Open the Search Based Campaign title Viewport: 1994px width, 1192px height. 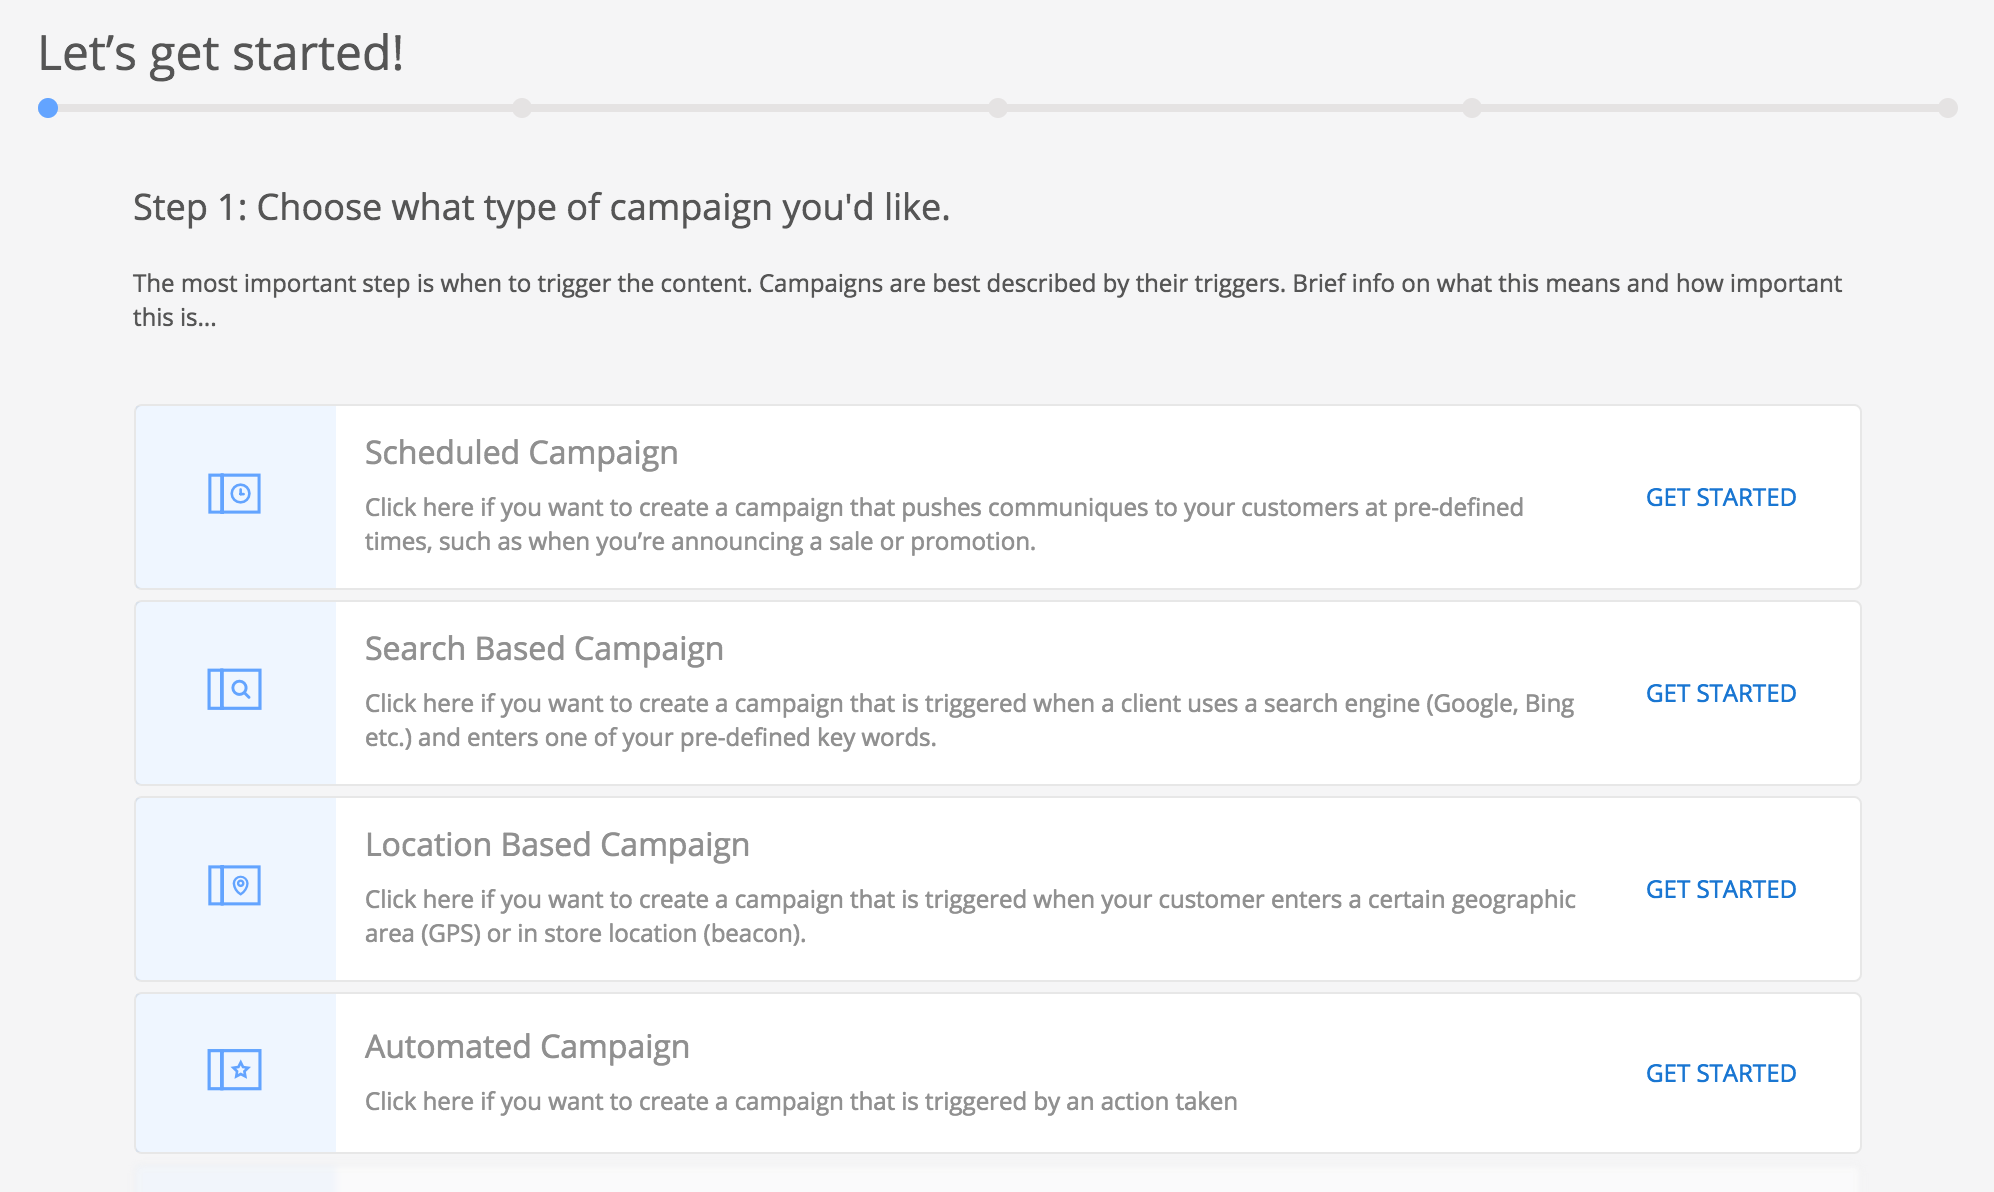pyautogui.click(x=544, y=649)
